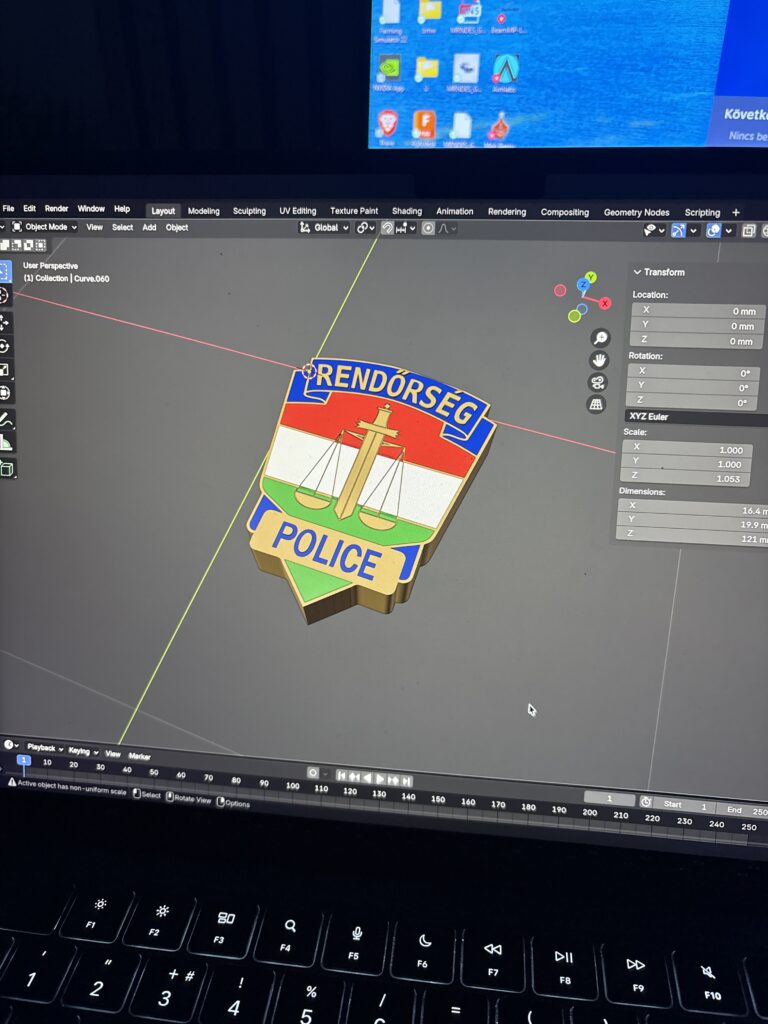This screenshot has height=1024, width=768.
Task: Select the Rotate tool in left toolbar
Action: 4,346
